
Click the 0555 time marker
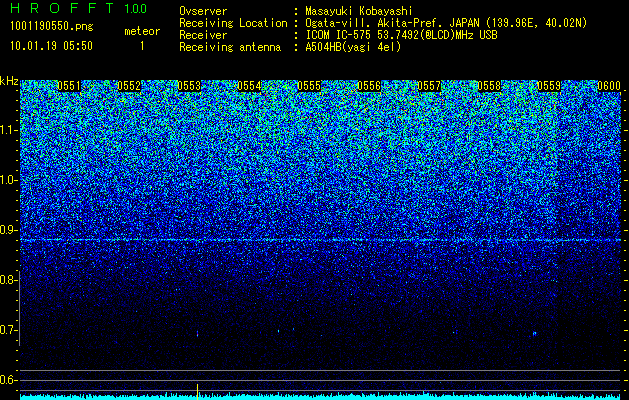click(309, 86)
